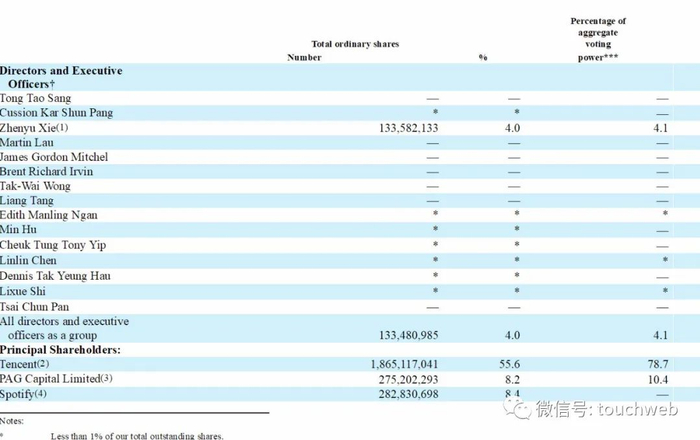This screenshot has width=700, height=440.
Task: Click the Directors and Executive Officers heading
Action: 61,77
